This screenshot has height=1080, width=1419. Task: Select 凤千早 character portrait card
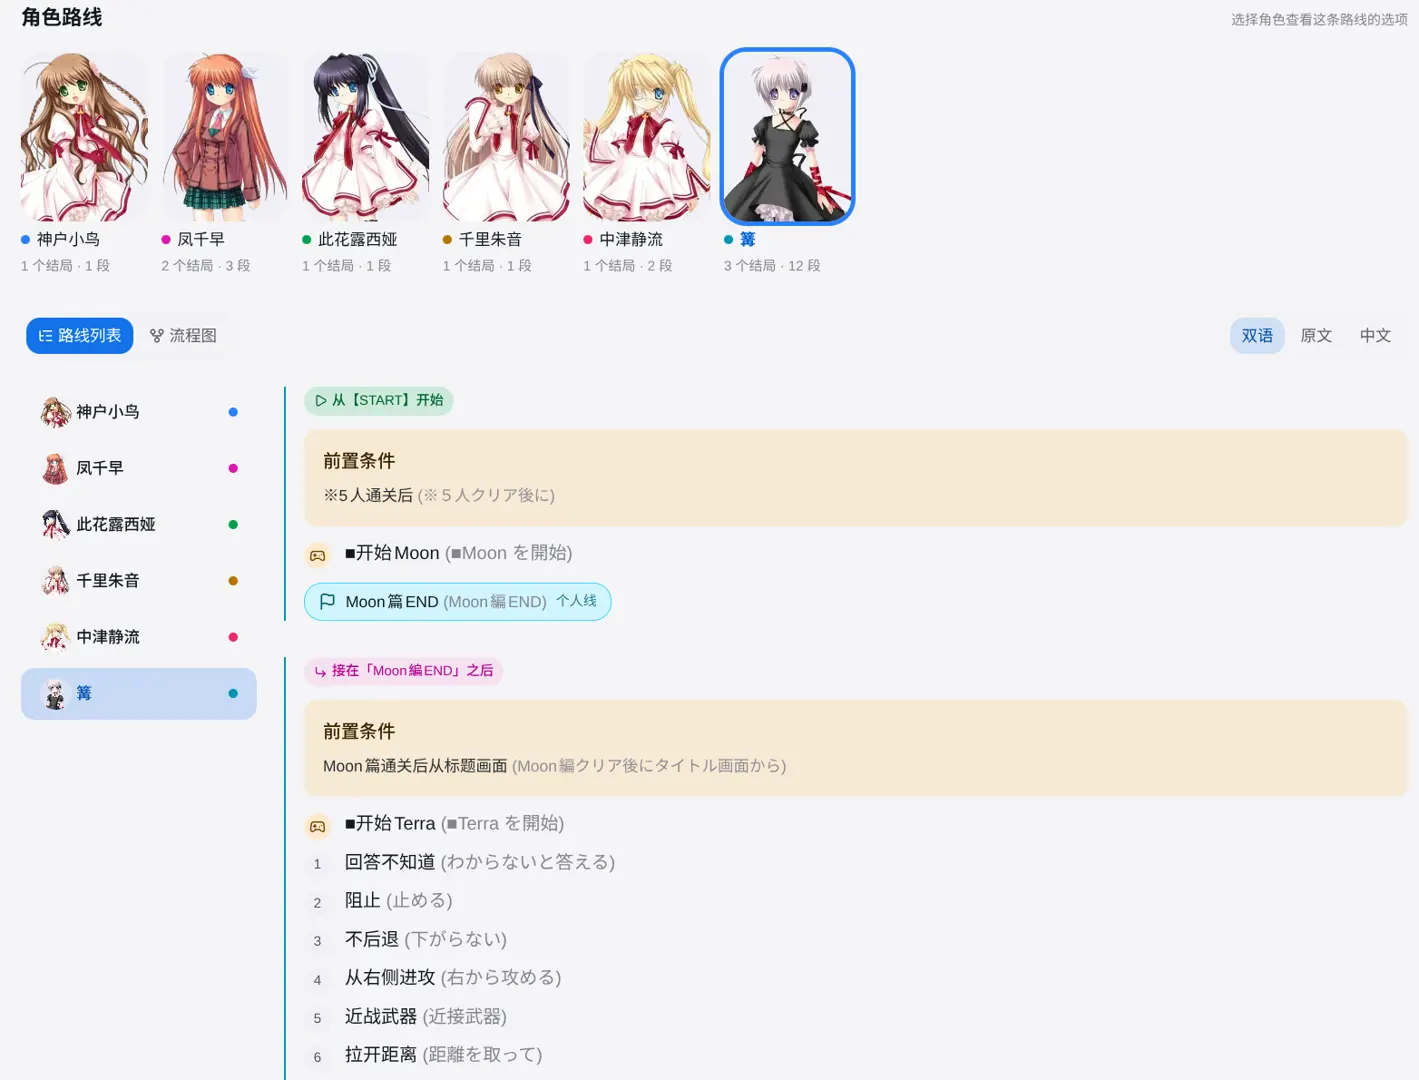(x=225, y=162)
